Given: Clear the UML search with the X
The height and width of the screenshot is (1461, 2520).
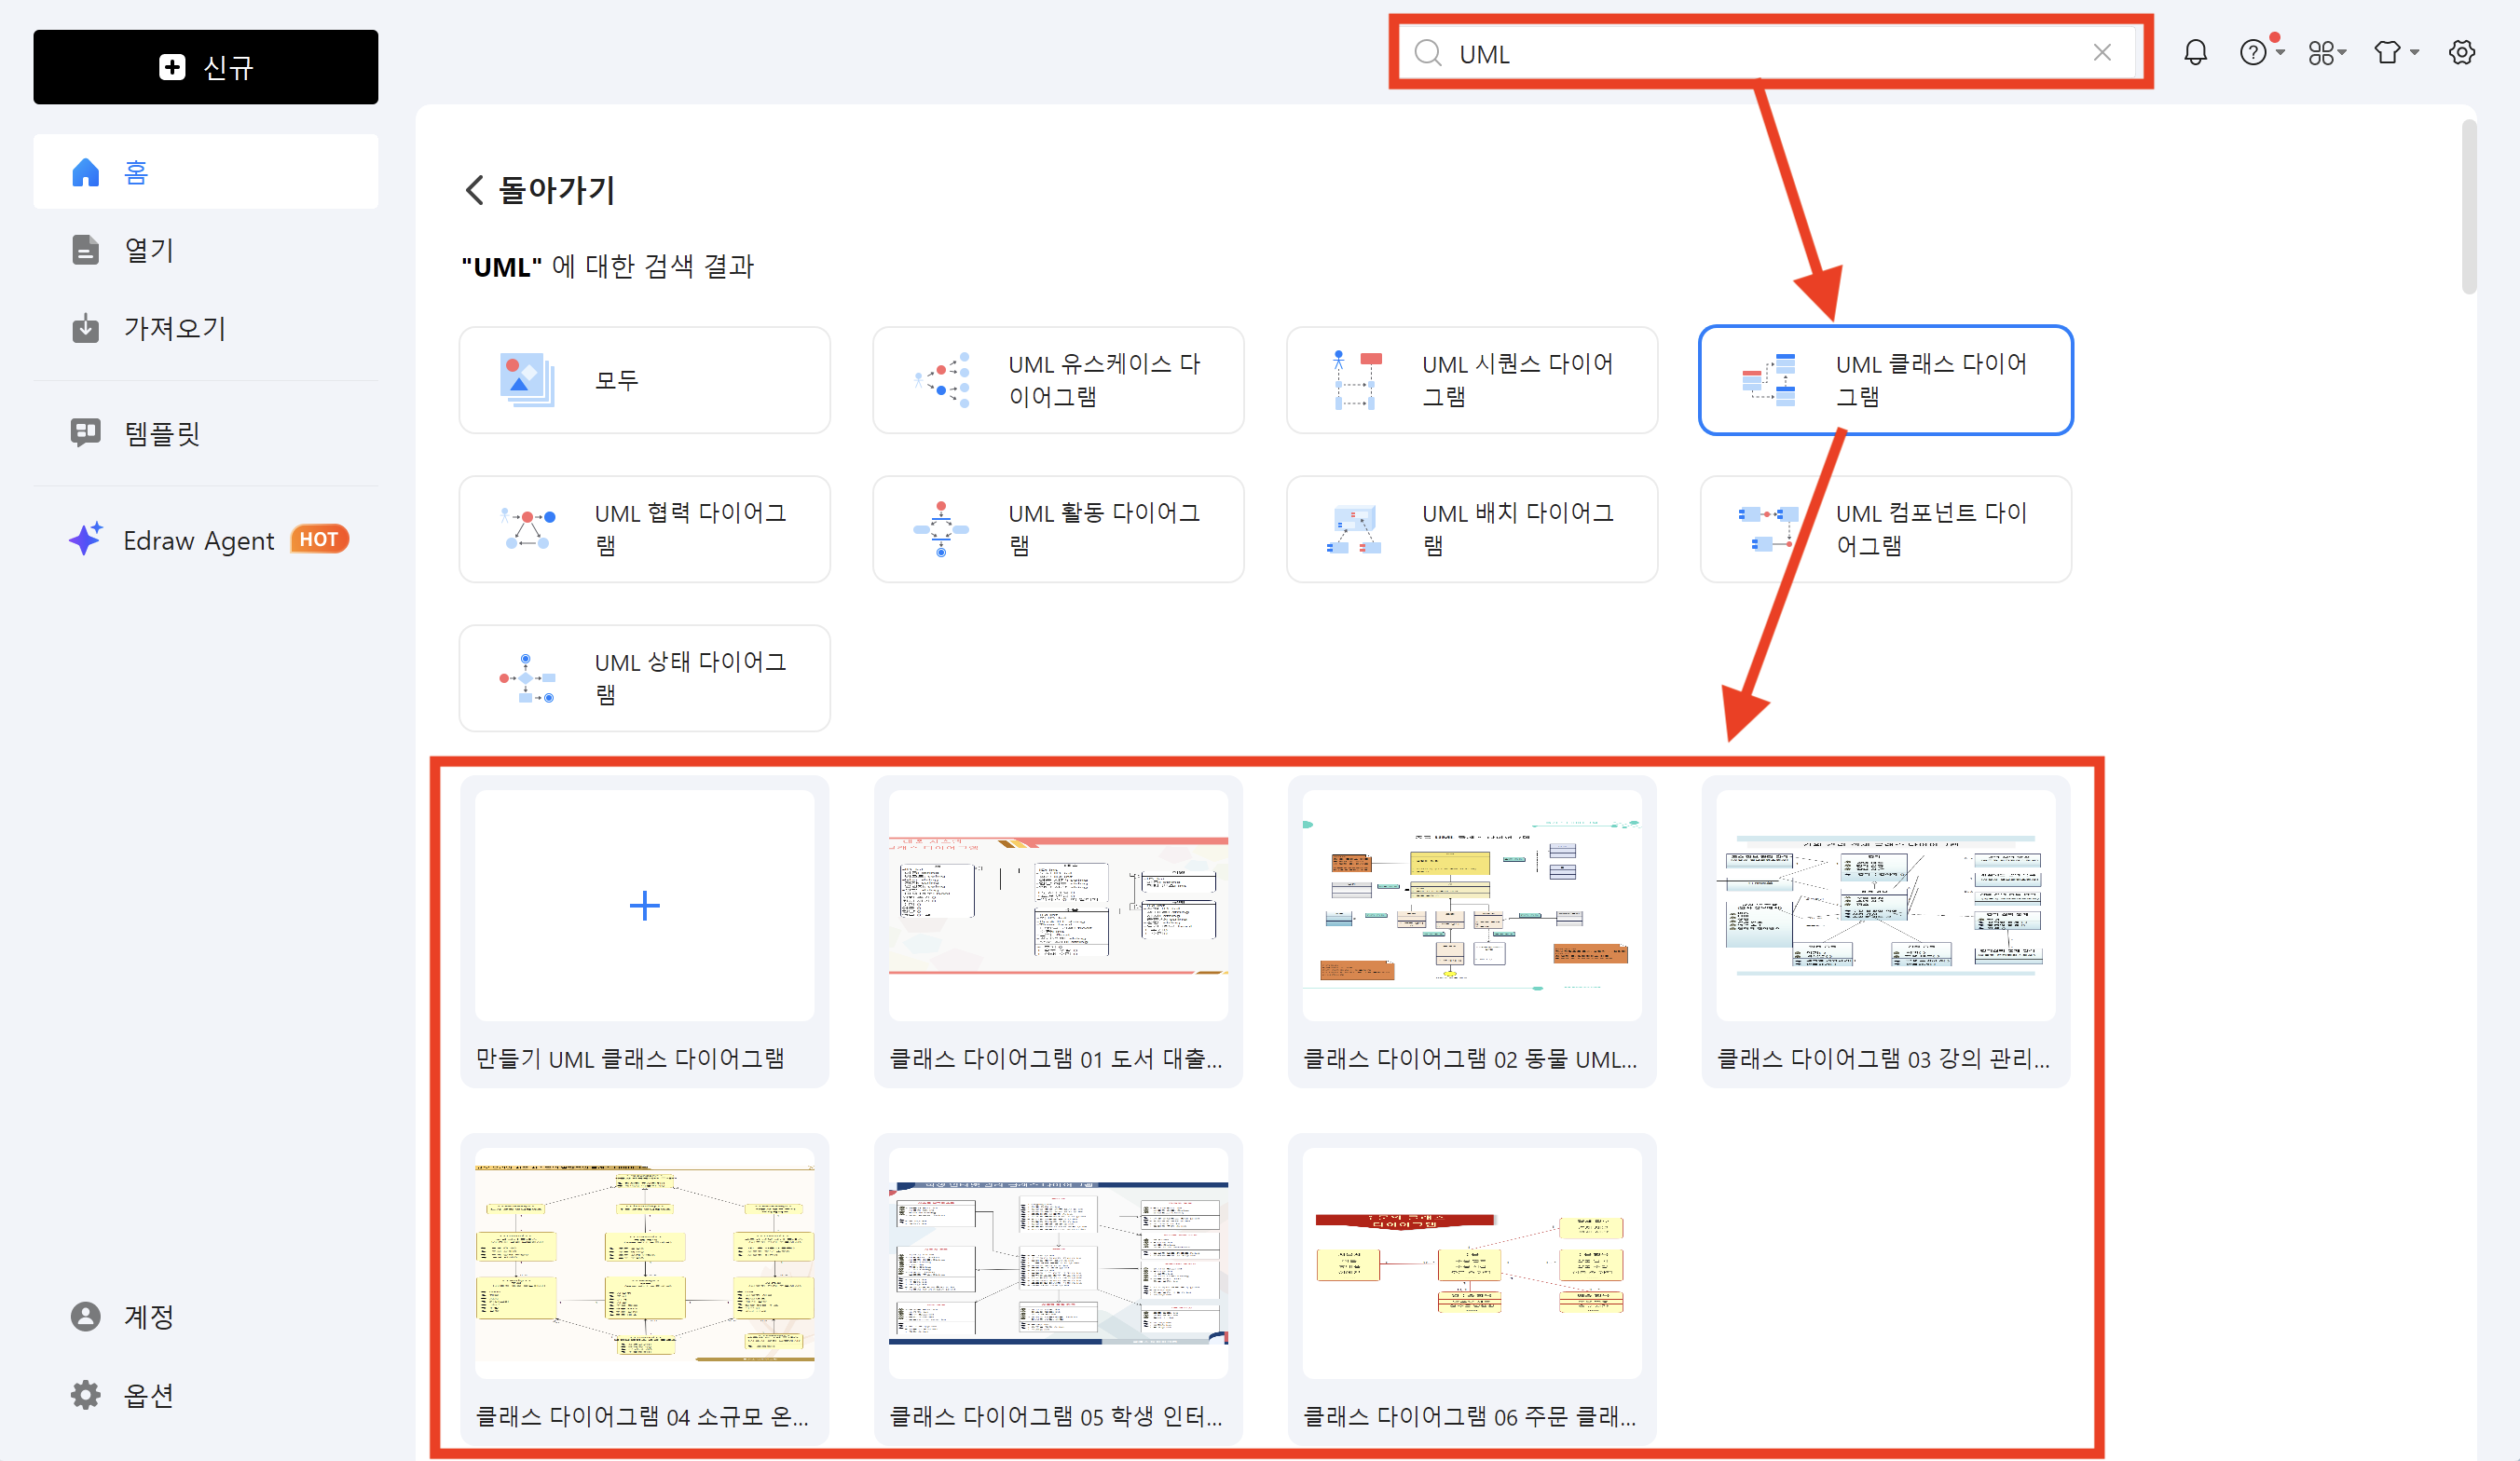Looking at the screenshot, I should (2102, 52).
